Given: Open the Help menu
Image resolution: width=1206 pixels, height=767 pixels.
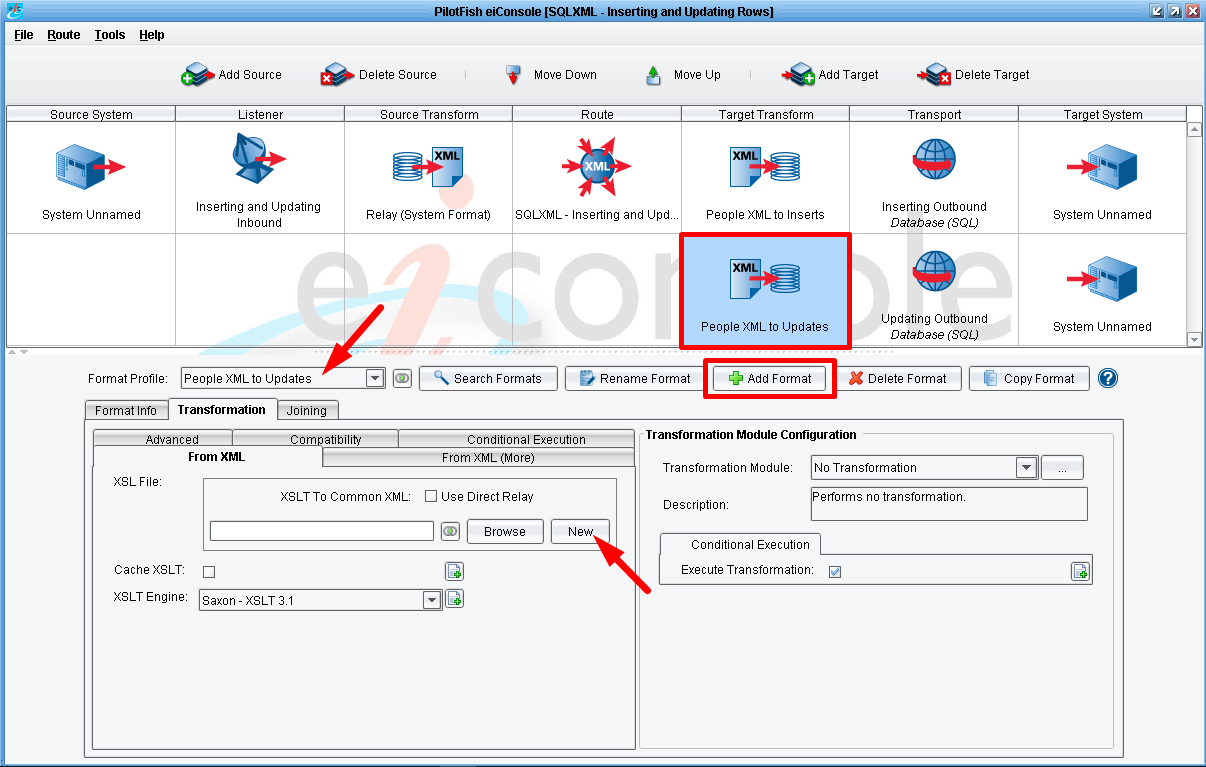Looking at the screenshot, I should pyautogui.click(x=152, y=35).
